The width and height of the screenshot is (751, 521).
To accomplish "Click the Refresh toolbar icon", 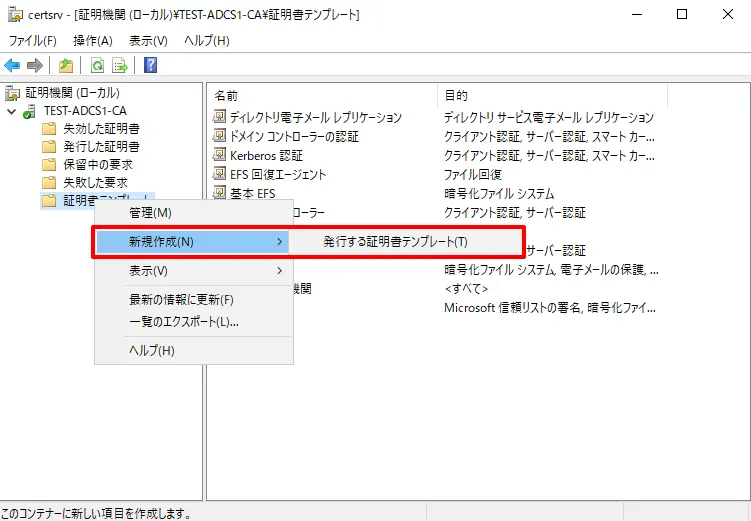I will click(98, 65).
